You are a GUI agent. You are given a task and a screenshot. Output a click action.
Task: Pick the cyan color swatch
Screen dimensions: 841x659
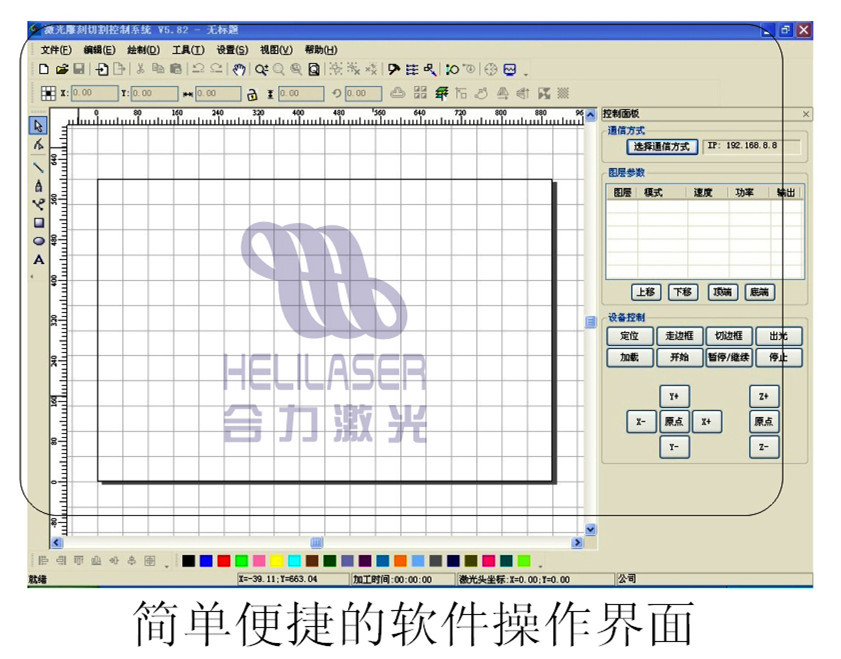click(x=294, y=561)
